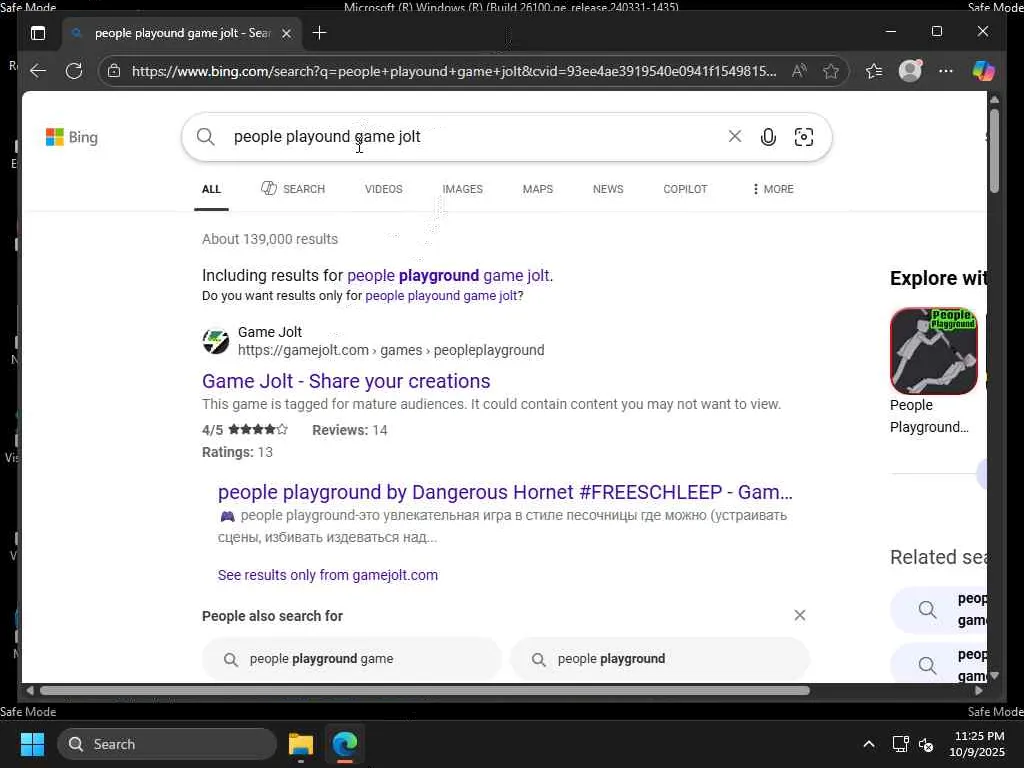The width and height of the screenshot is (1024, 768).
Task: Open the browser profile avatar
Action: click(x=910, y=71)
